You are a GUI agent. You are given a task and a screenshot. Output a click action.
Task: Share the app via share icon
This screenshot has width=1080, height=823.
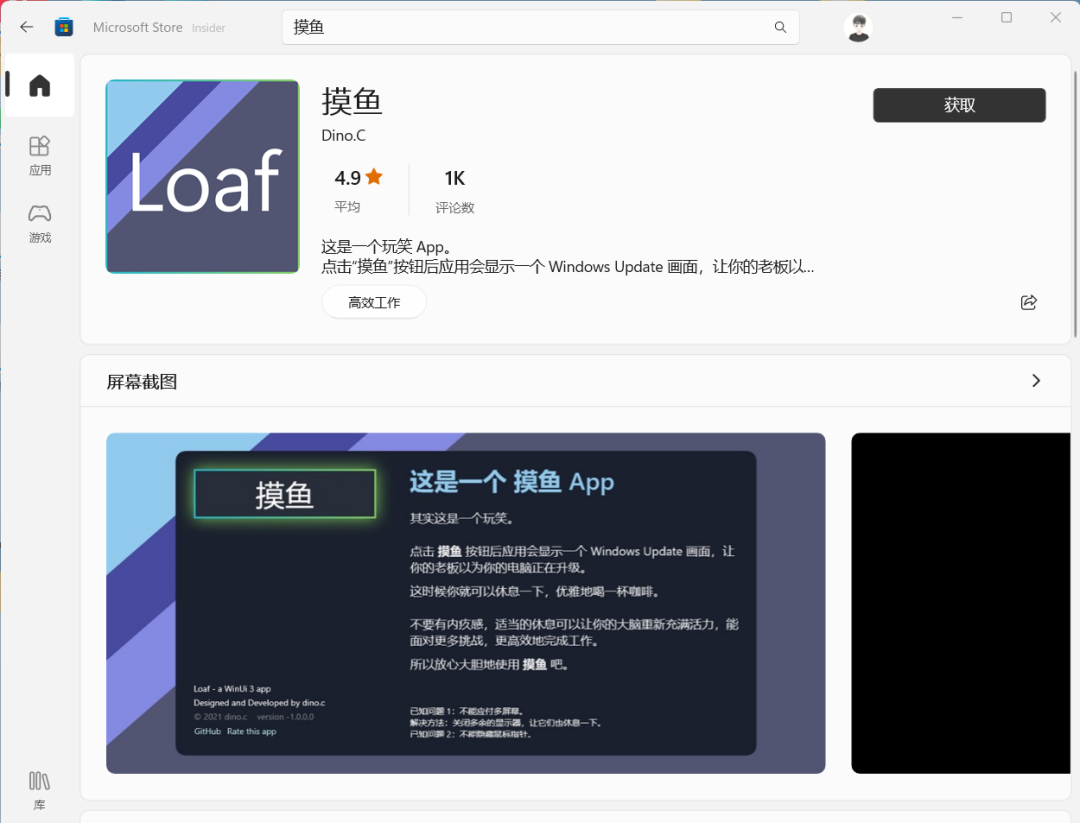tap(1028, 302)
